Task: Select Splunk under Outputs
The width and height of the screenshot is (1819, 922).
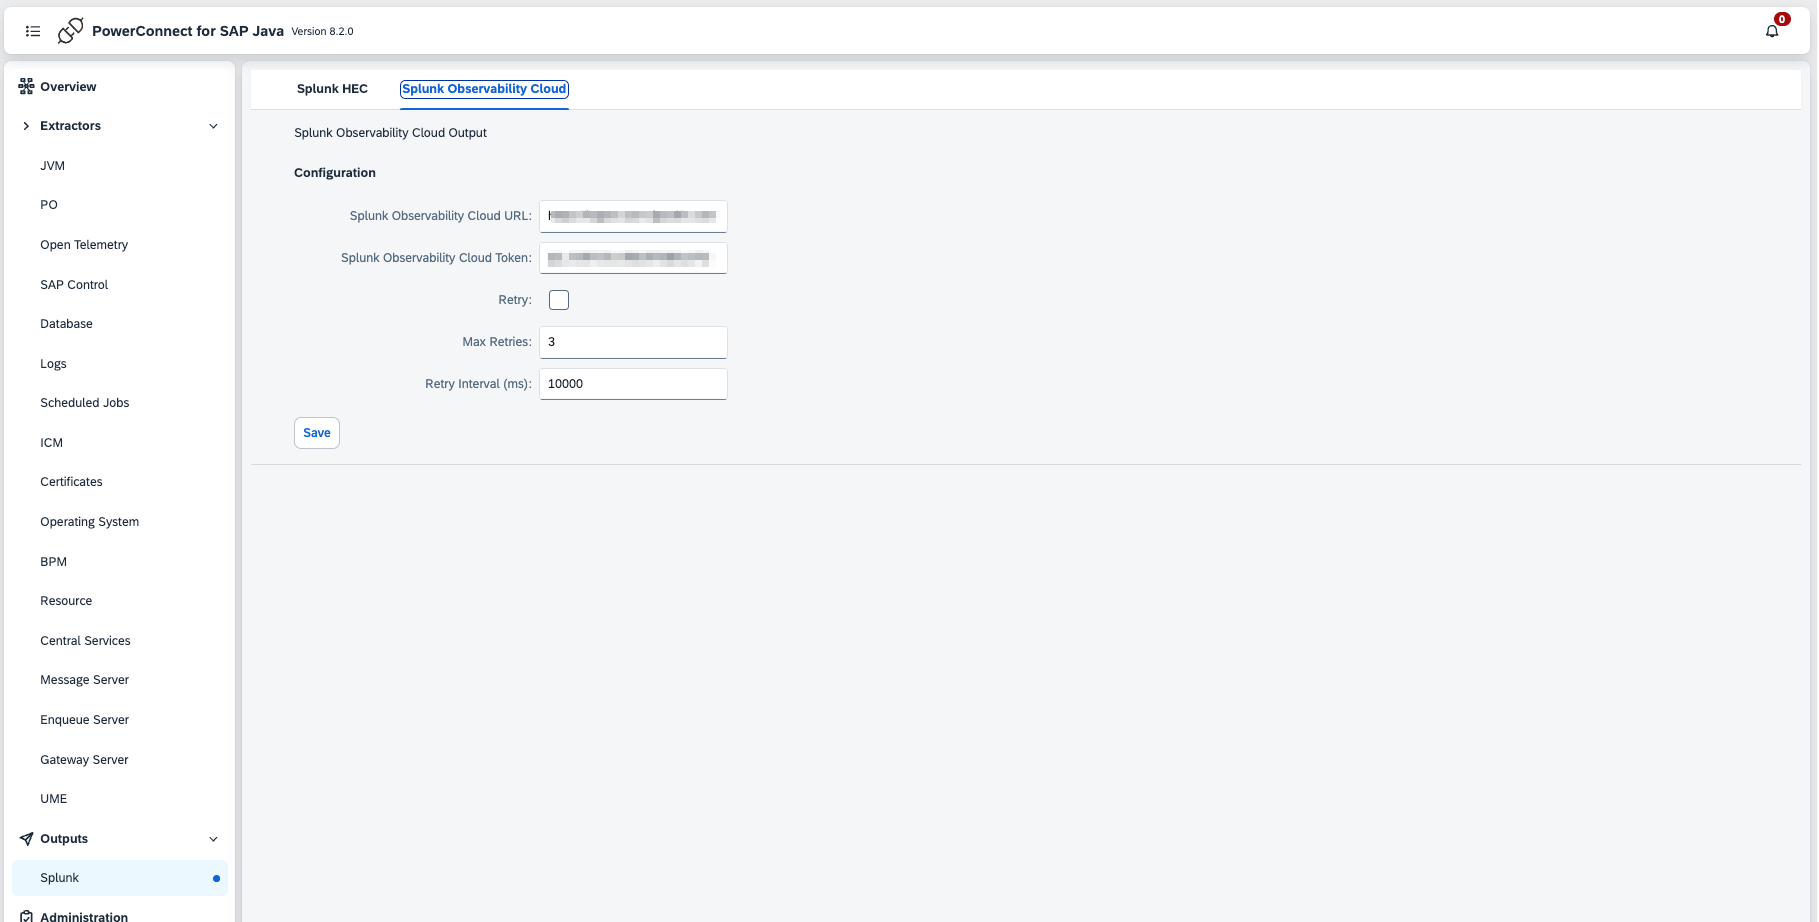Action: point(60,878)
